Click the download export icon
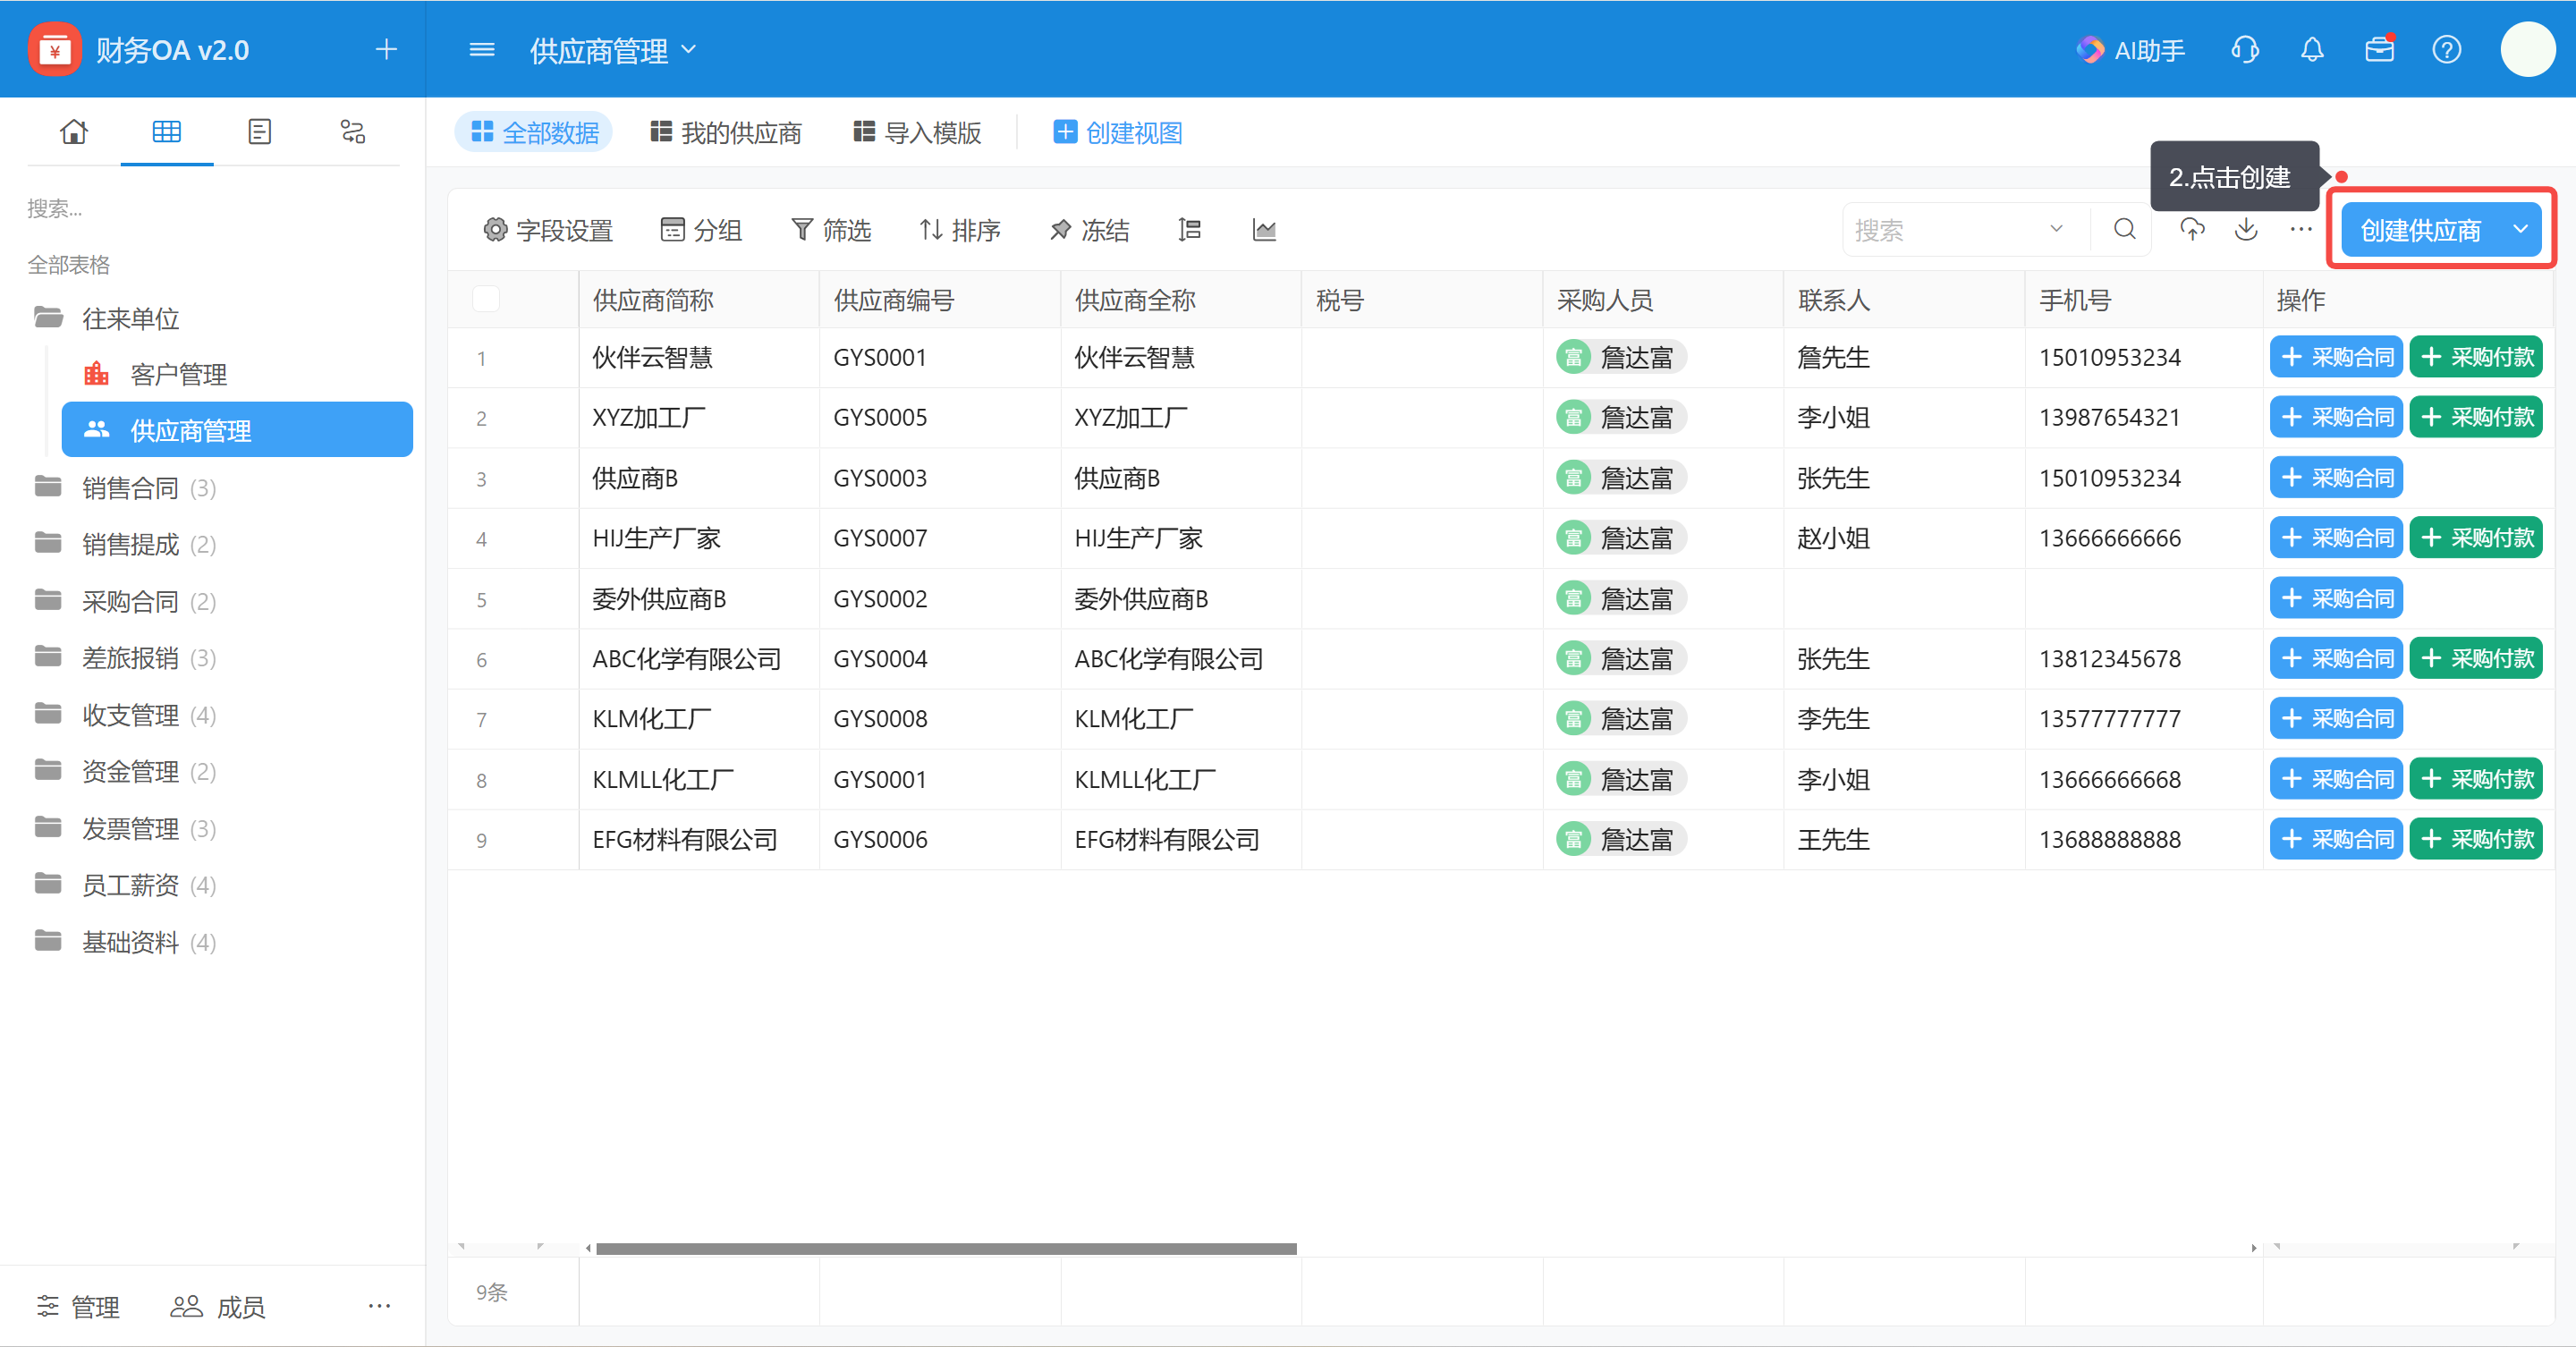The height and width of the screenshot is (1347, 2576). [x=2246, y=229]
